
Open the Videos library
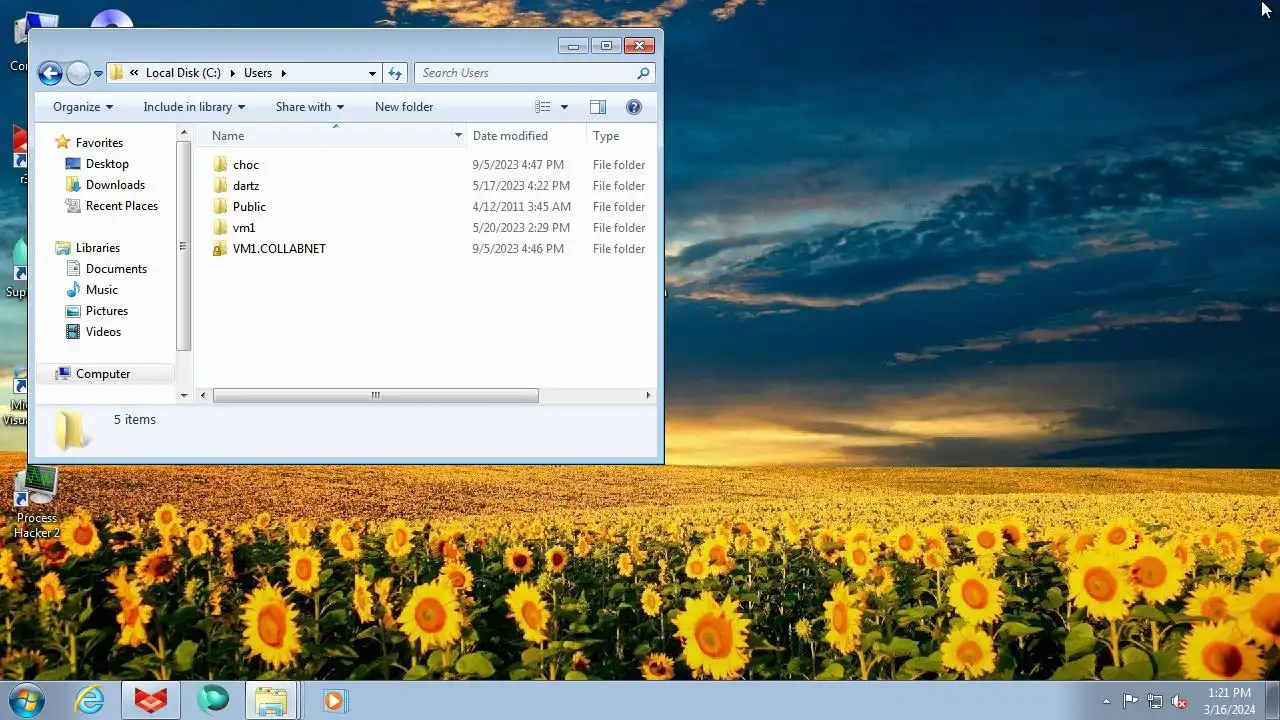coord(103,332)
